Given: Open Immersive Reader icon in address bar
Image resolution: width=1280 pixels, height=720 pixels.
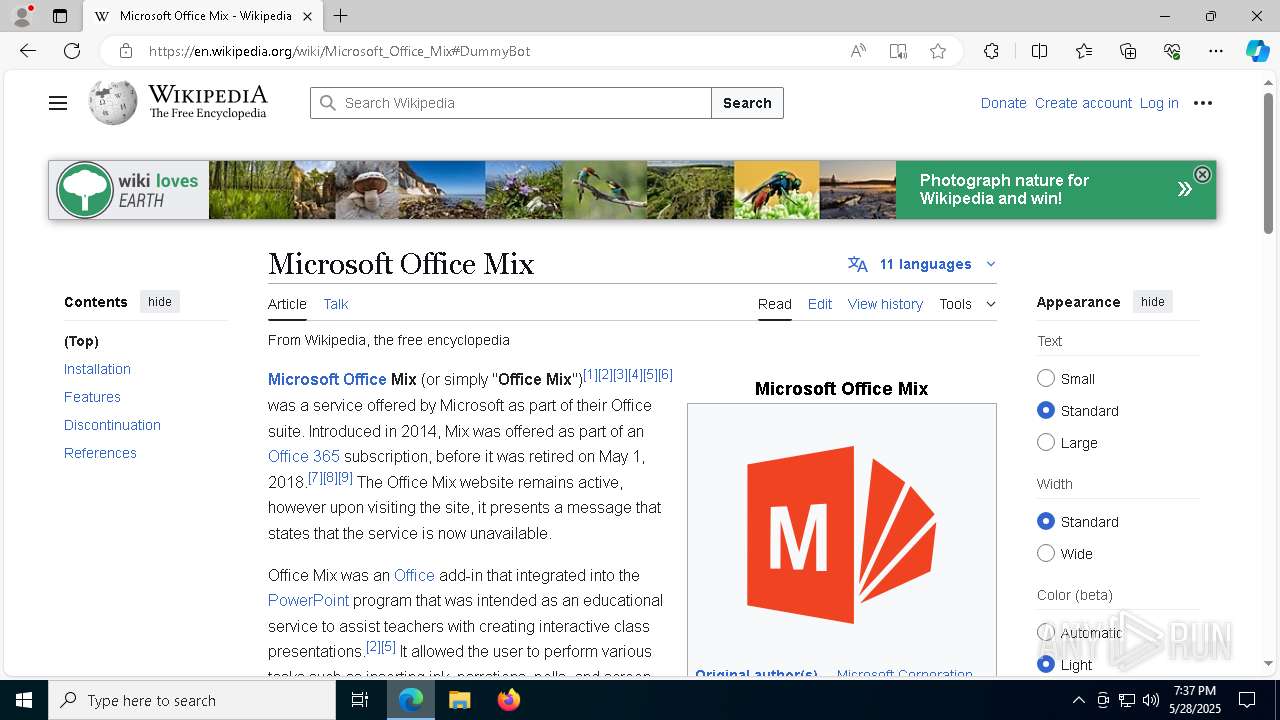Looking at the screenshot, I should 898,51.
